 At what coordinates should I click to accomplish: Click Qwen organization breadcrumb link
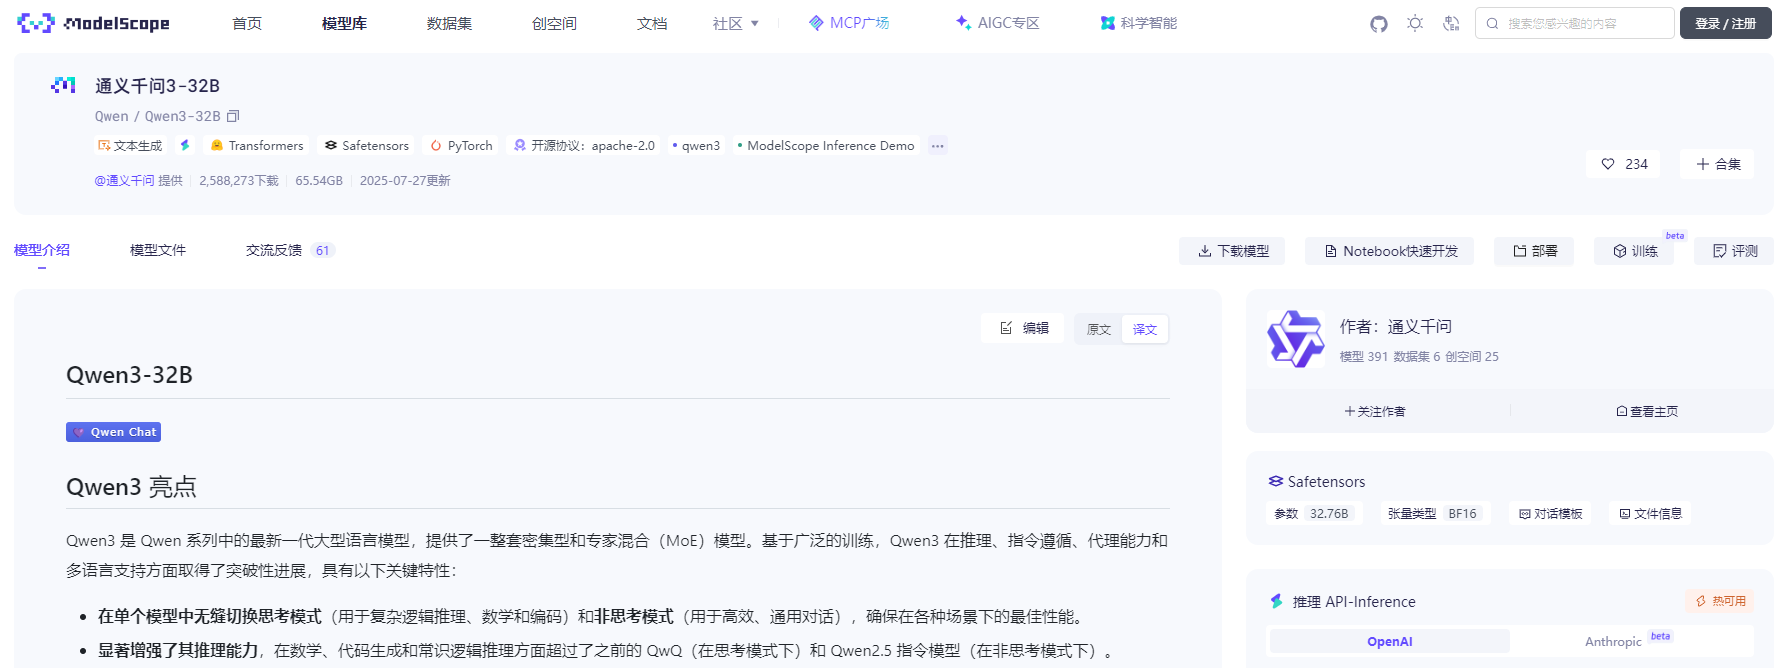[111, 116]
